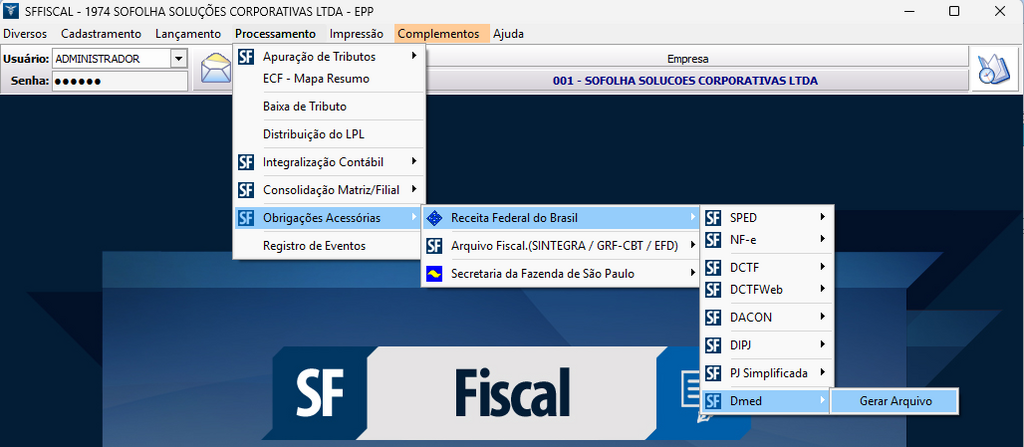Click the São Paulo flag icon
This screenshot has width=1024, height=447.
[x=434, y=273]
